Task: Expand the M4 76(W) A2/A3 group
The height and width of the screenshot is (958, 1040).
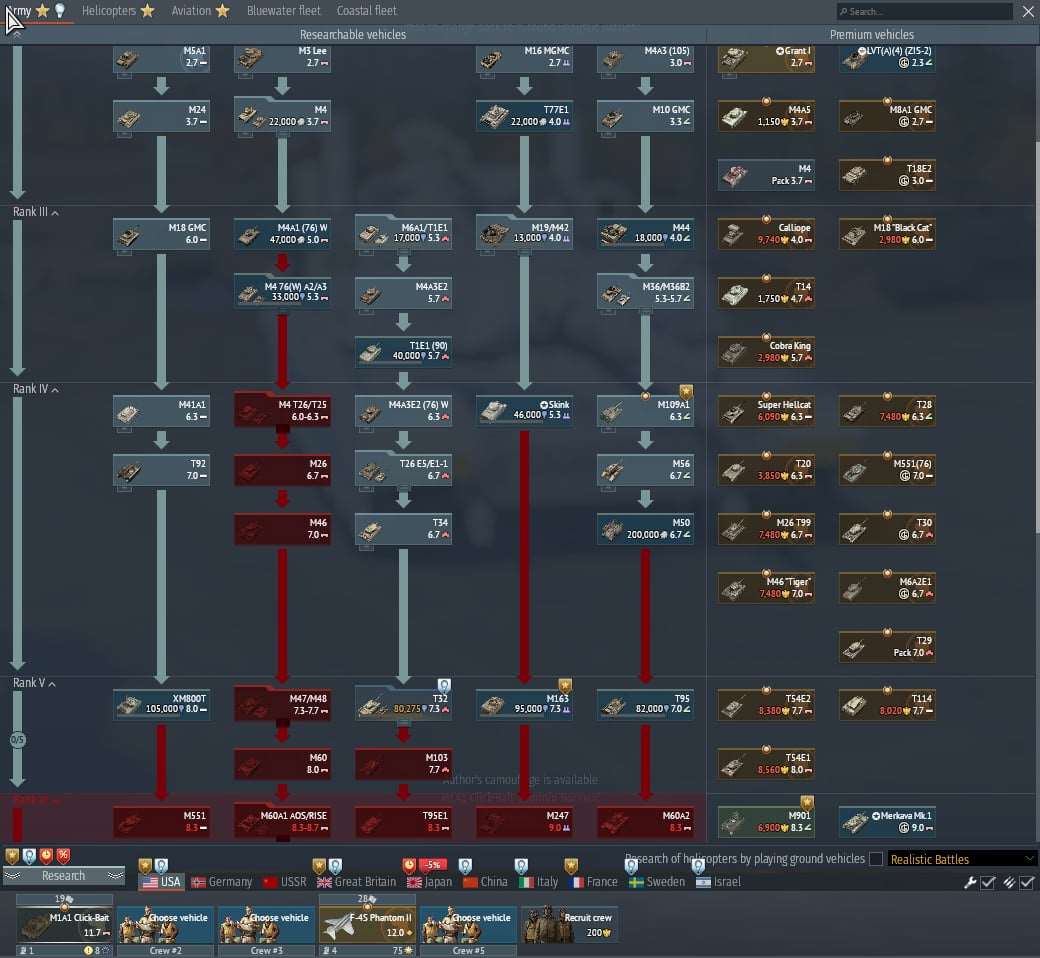Action: tap(283, 293)
